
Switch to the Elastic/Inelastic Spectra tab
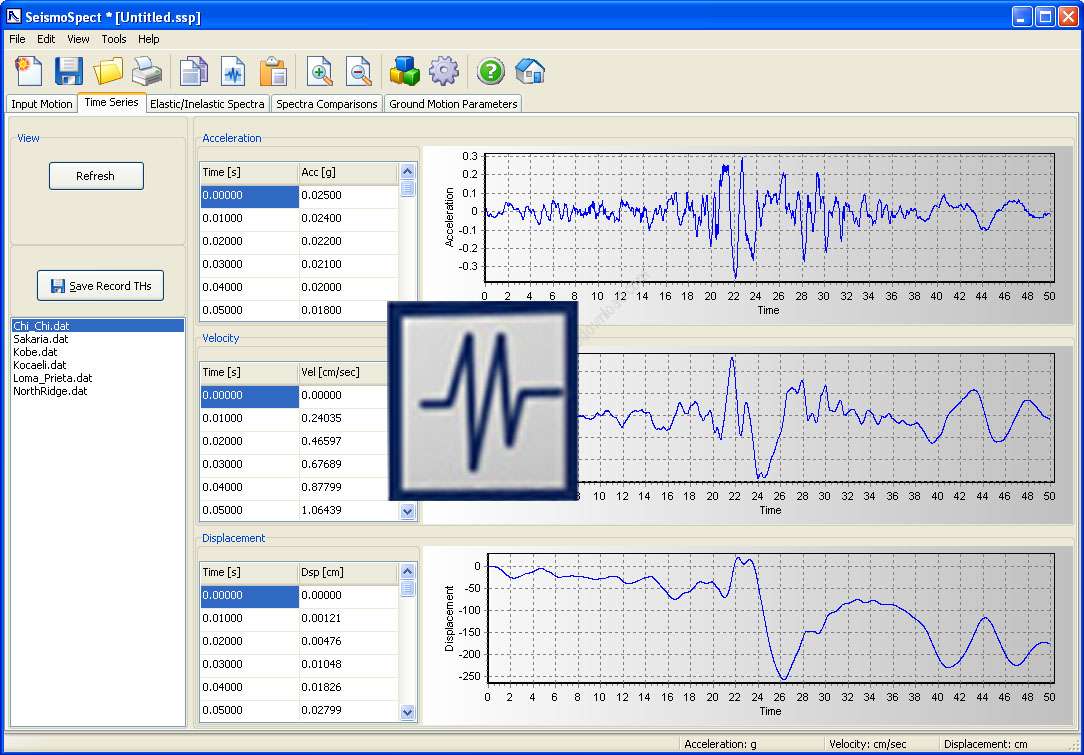(x=207, y=104)
